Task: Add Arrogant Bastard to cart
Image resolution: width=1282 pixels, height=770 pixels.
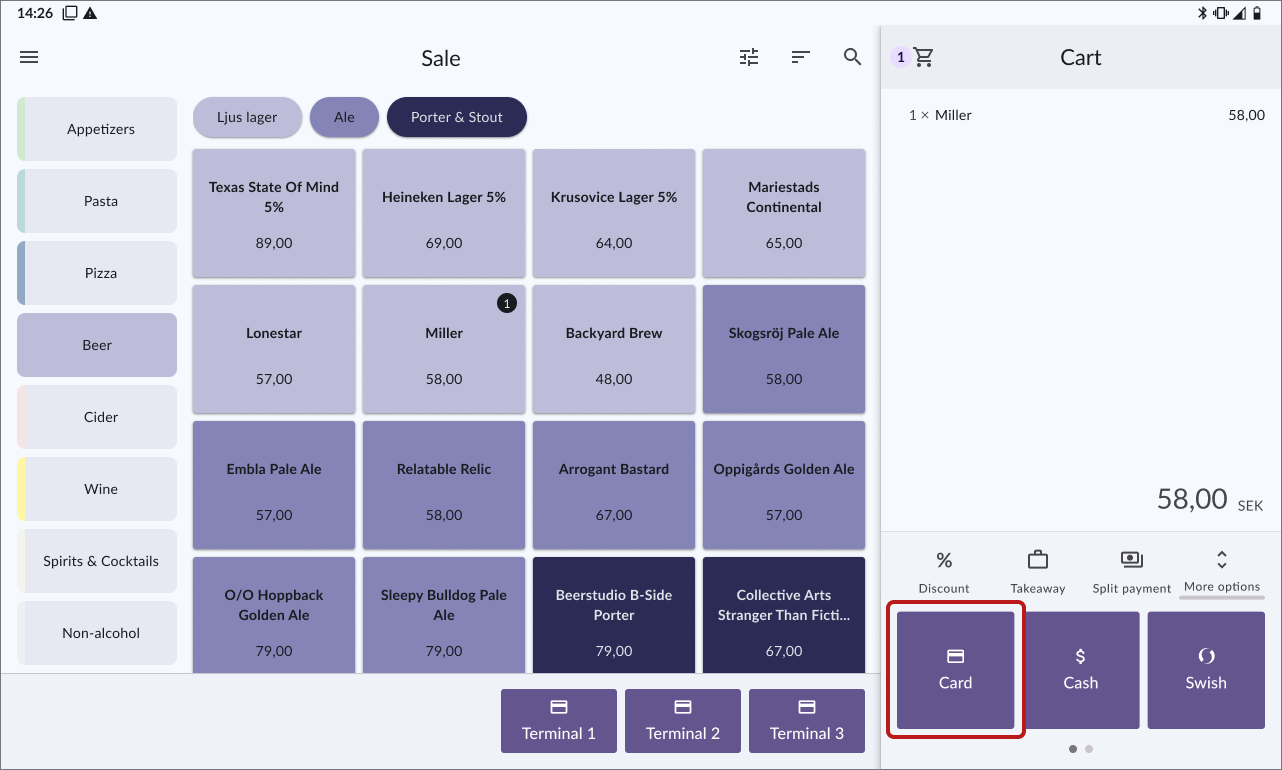Action: (x=614, y=485)
